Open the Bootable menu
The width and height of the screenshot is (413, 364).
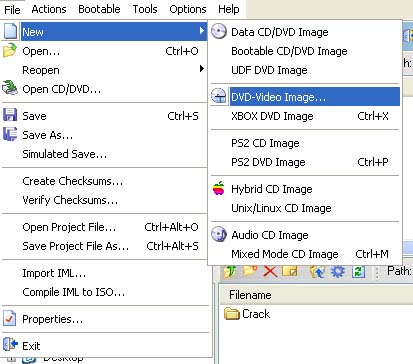coord(99,9)
